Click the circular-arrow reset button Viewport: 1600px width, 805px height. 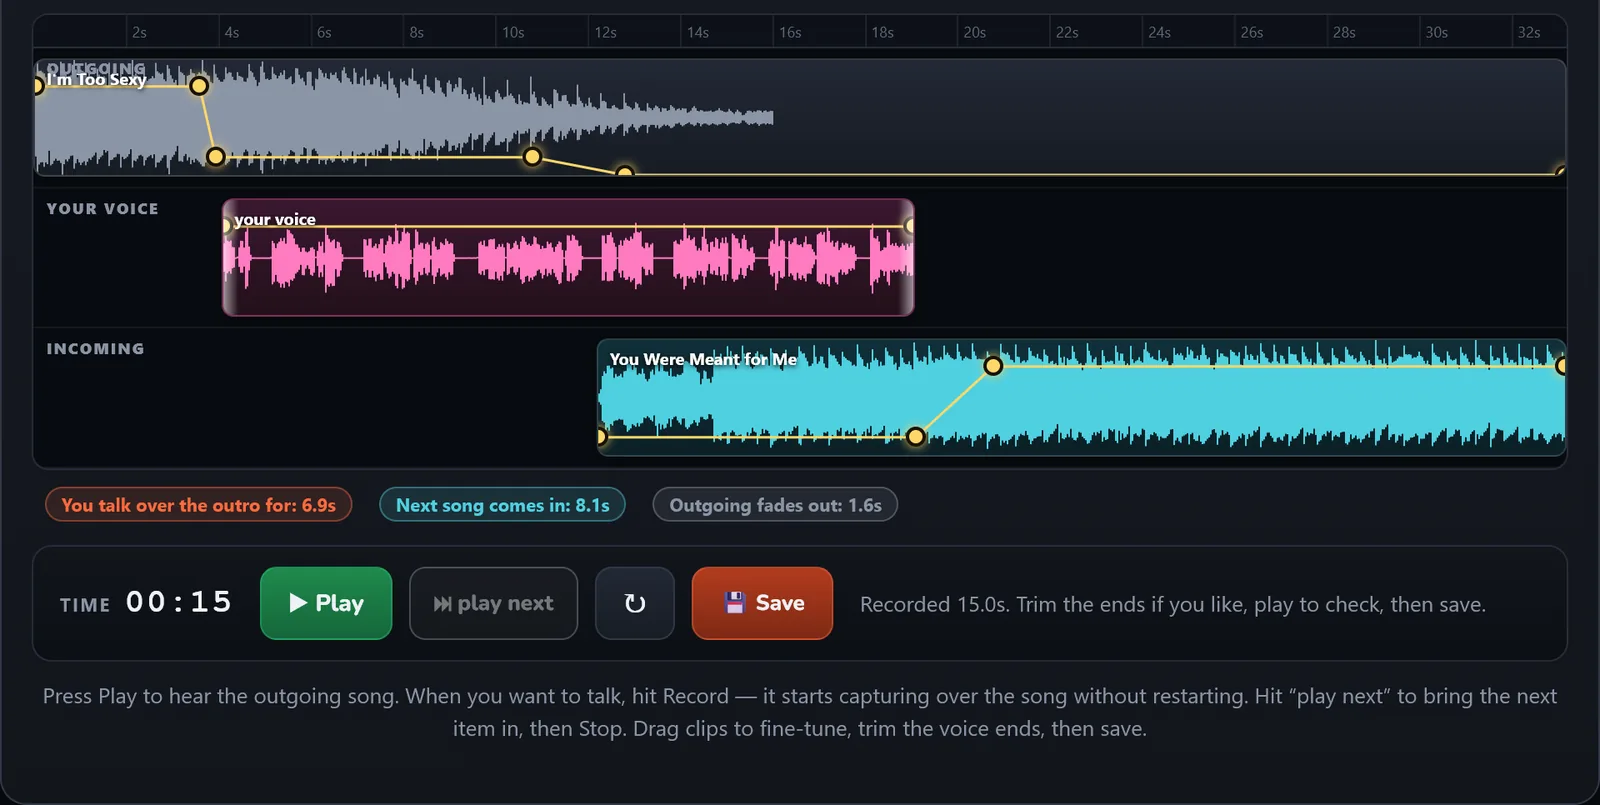click(634, 603)
